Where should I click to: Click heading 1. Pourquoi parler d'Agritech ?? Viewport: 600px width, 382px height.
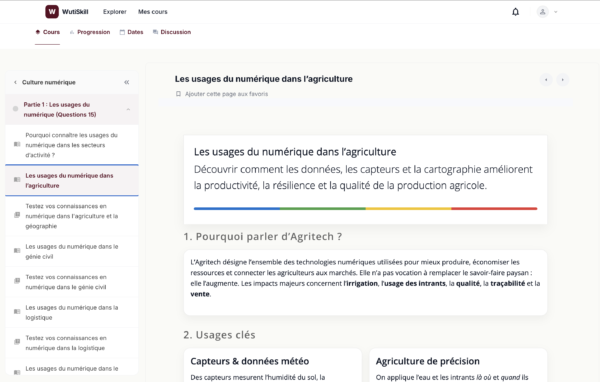coord(262,237)
